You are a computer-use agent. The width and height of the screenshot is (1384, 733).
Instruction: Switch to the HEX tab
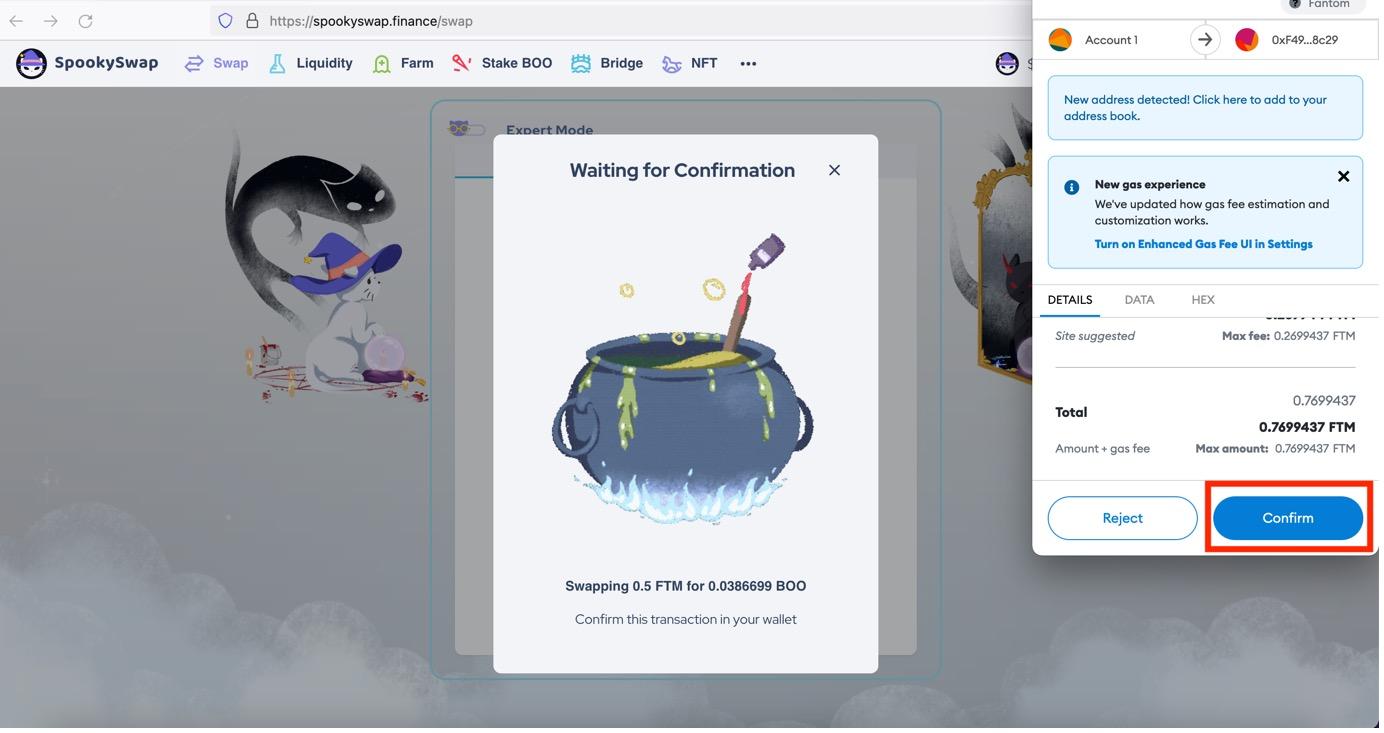[1203, 299]
